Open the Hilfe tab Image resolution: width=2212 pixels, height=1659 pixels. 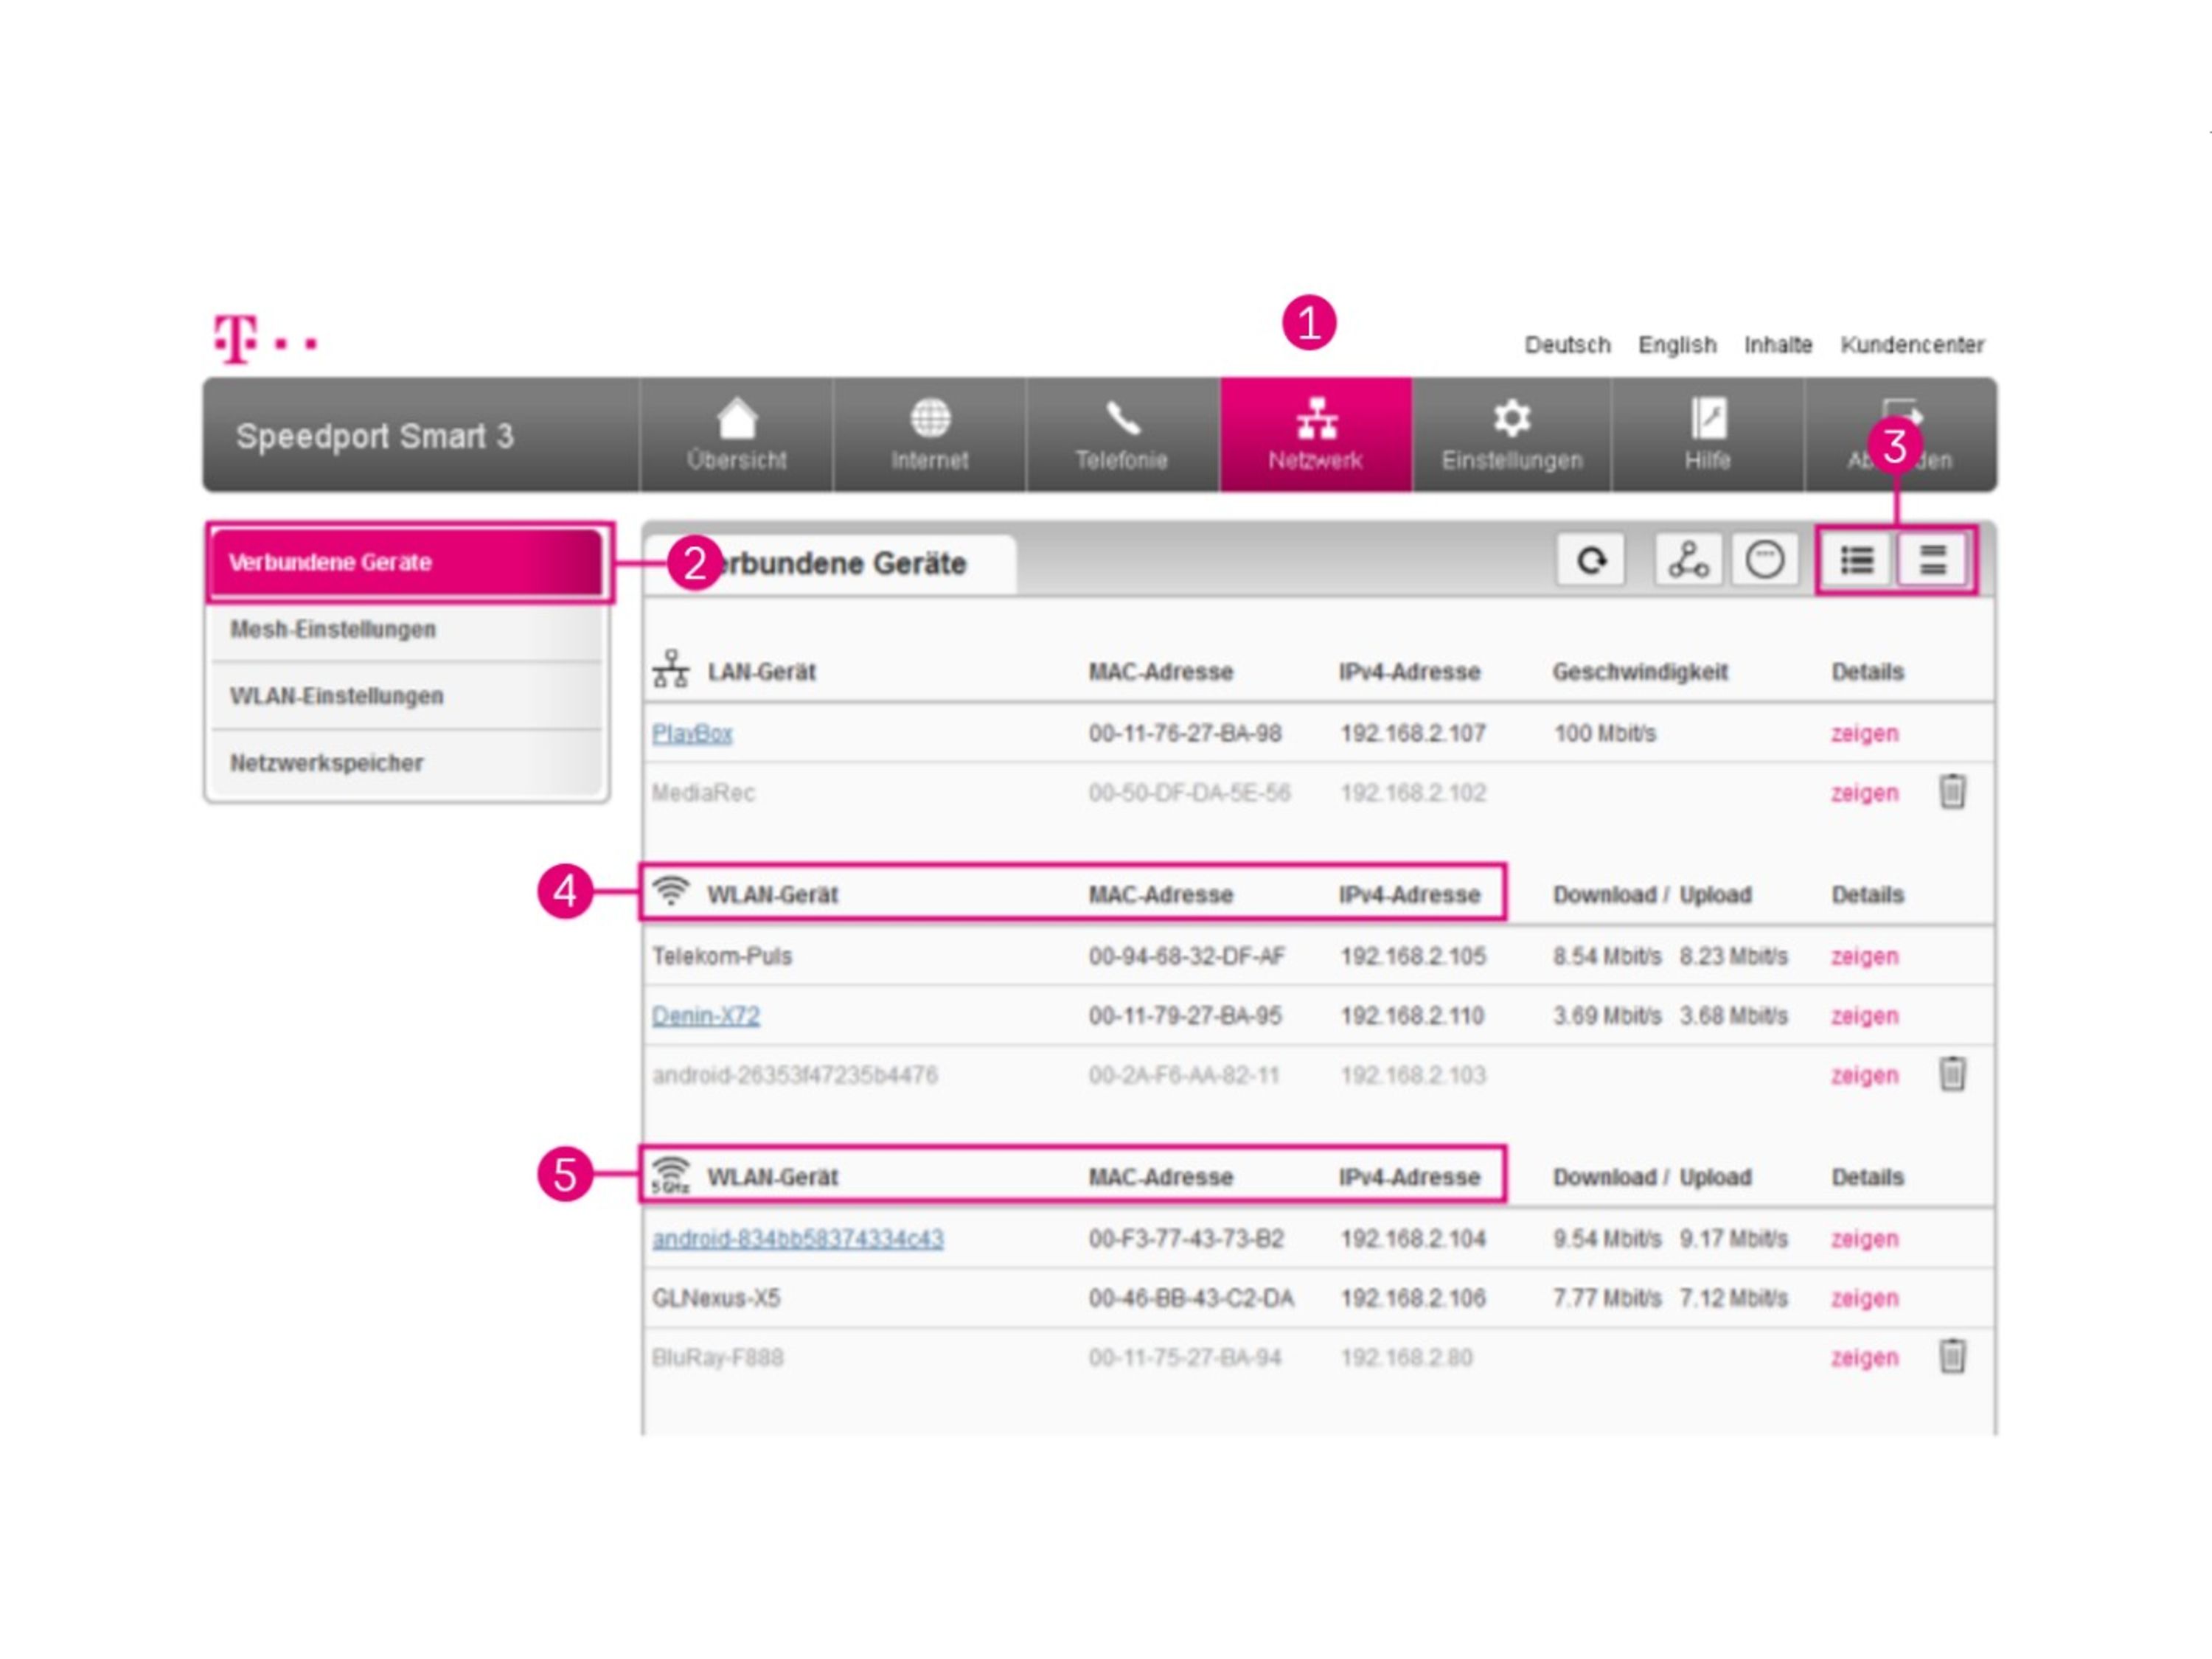click(x=1707, y=435)
